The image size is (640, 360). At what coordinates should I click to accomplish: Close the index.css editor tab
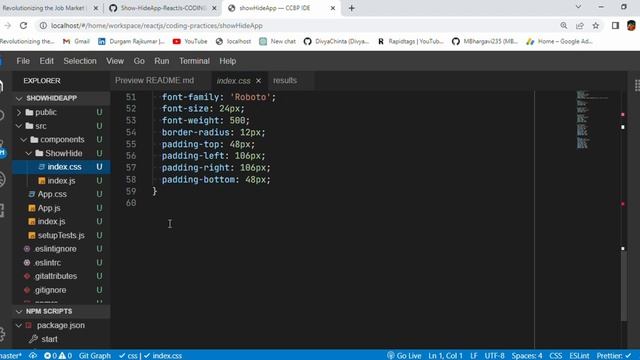click(258, 81)
